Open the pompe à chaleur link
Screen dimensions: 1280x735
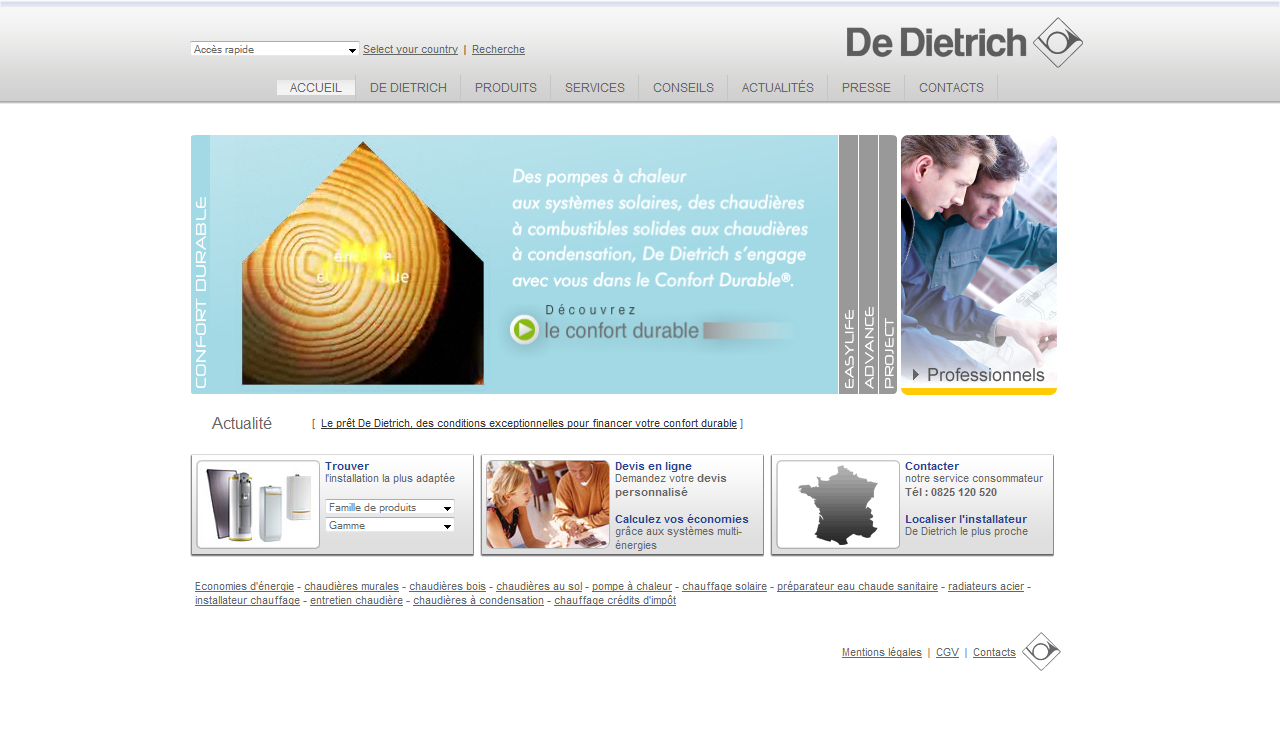[x=632, y=587]
